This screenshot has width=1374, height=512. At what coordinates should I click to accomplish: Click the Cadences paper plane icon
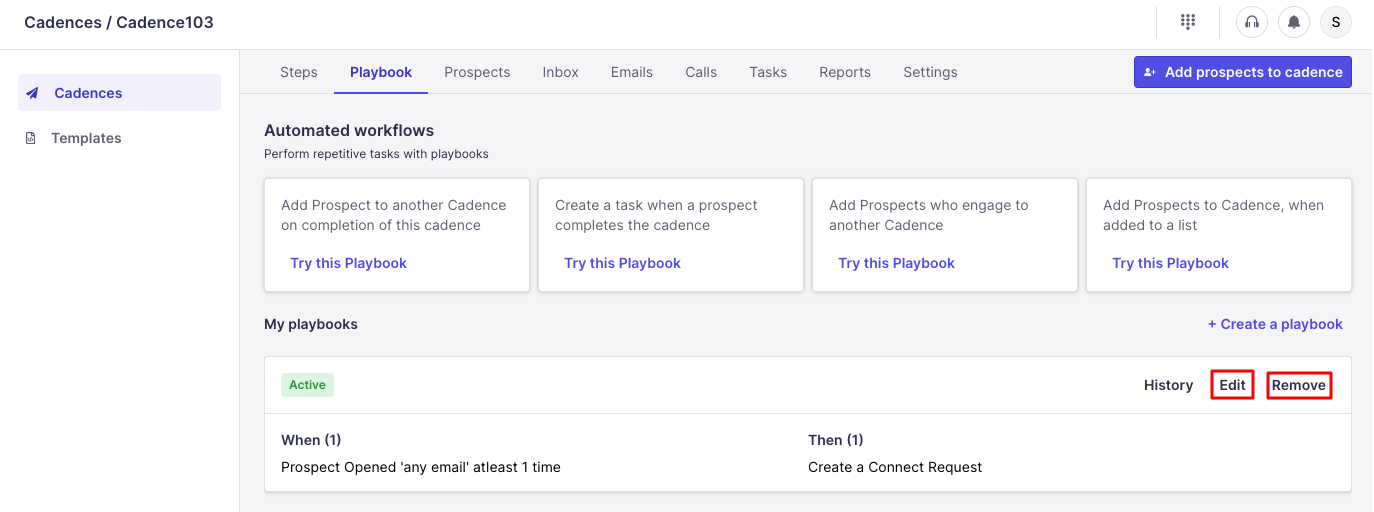pyautogui.click(x=33, y=93)
